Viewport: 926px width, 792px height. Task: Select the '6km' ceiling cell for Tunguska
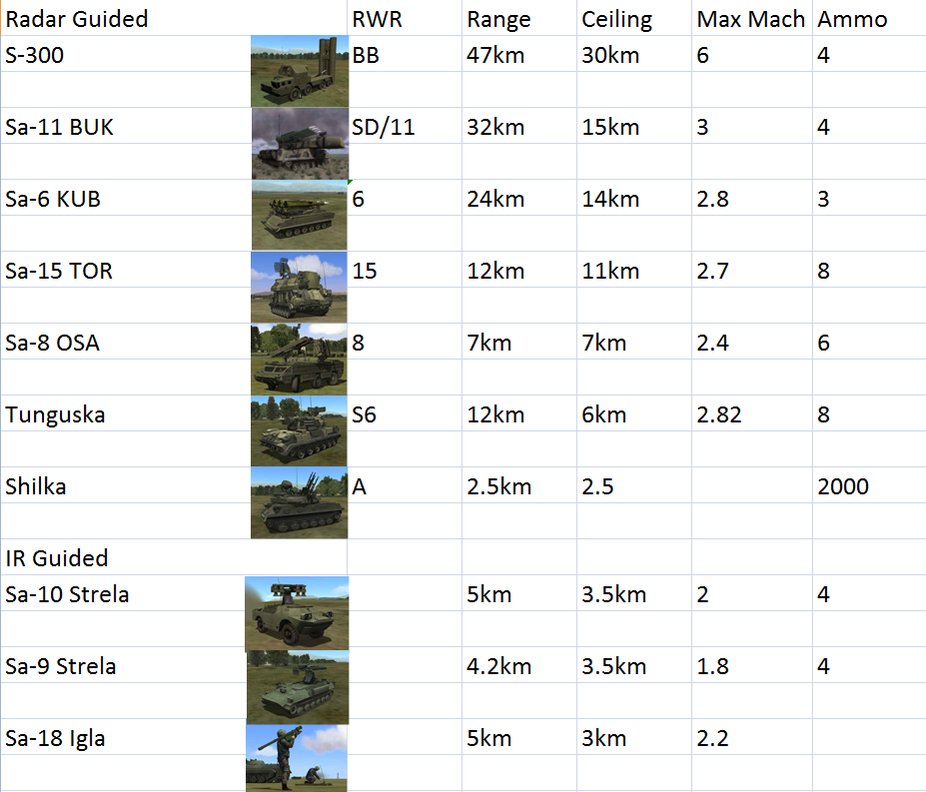[x=634, y=415]
